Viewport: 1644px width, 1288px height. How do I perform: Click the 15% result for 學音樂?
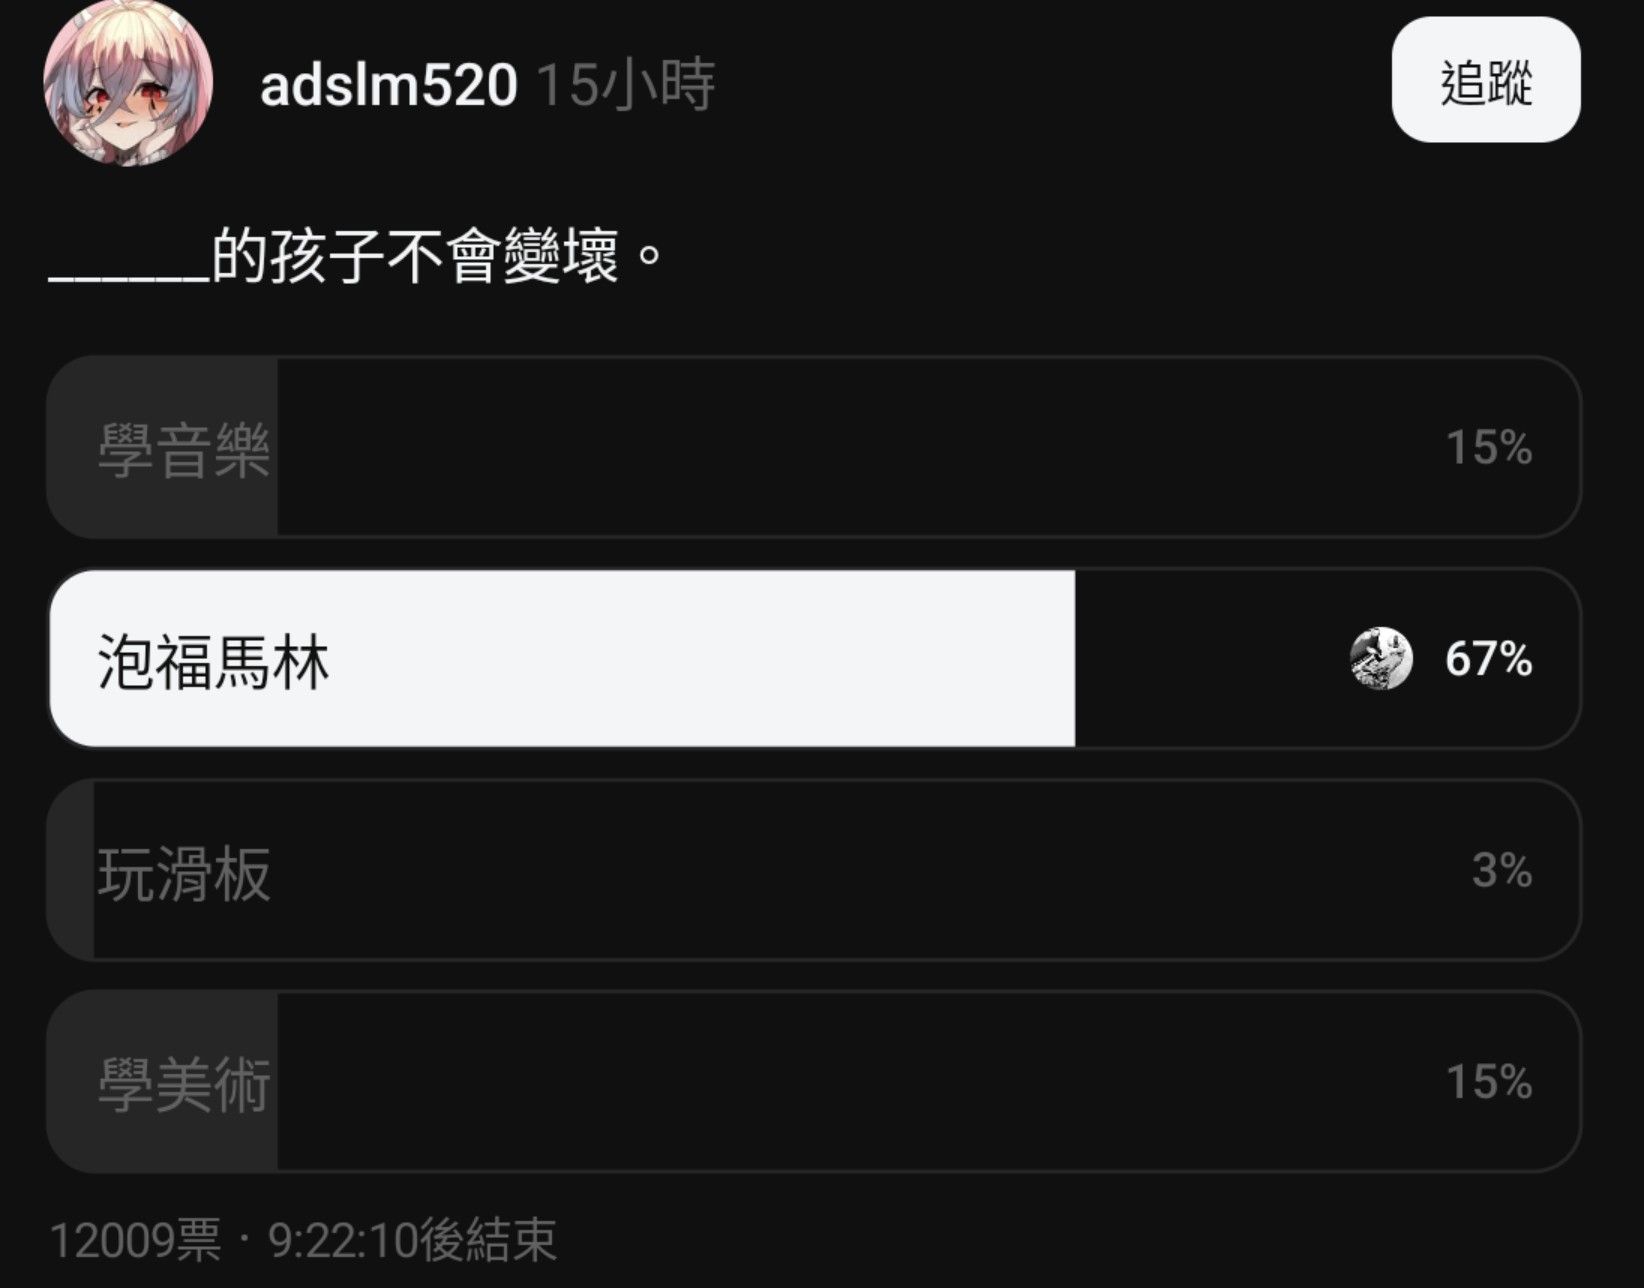click(1489, 447)
